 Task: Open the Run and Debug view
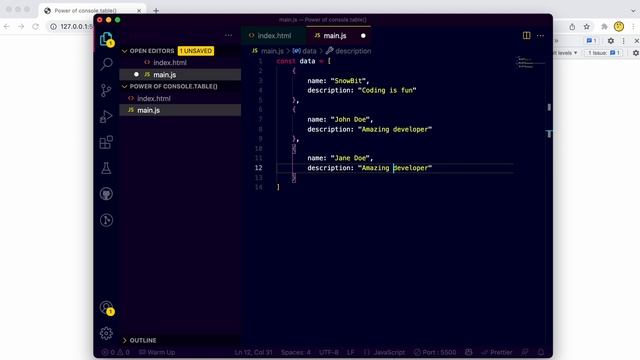[x=106, y=116]
